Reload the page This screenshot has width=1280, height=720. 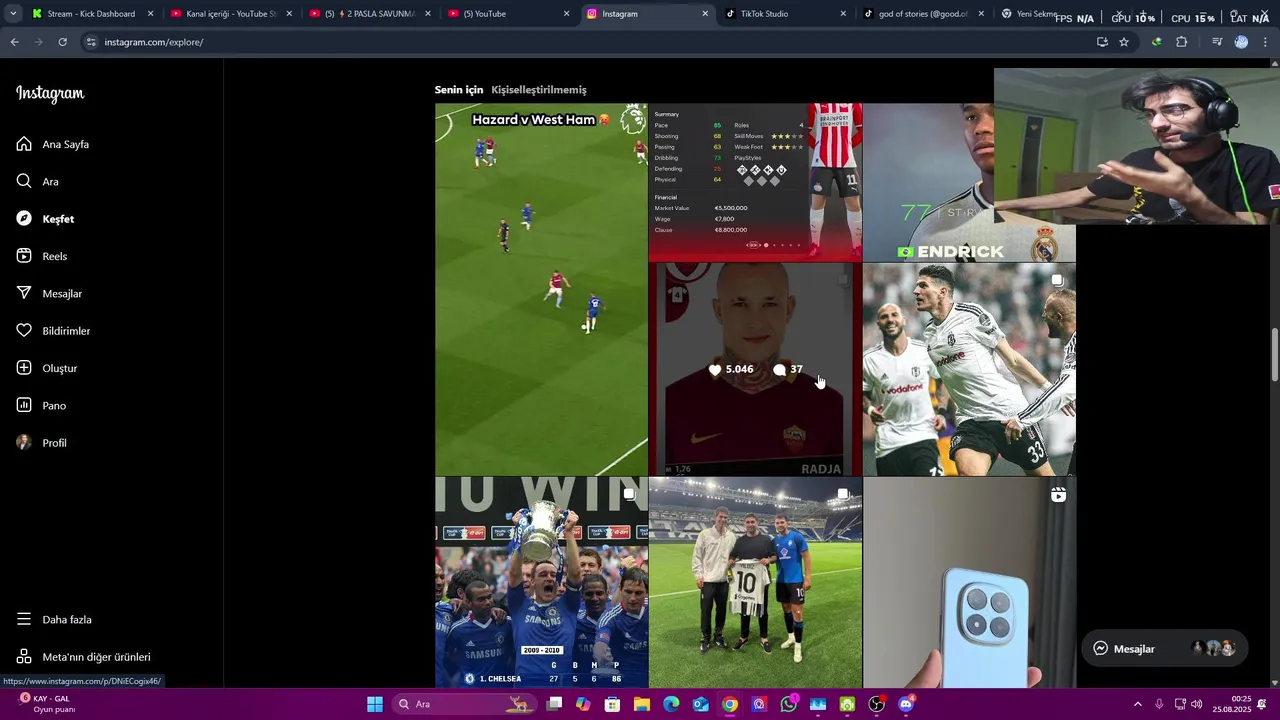point(62,42)
